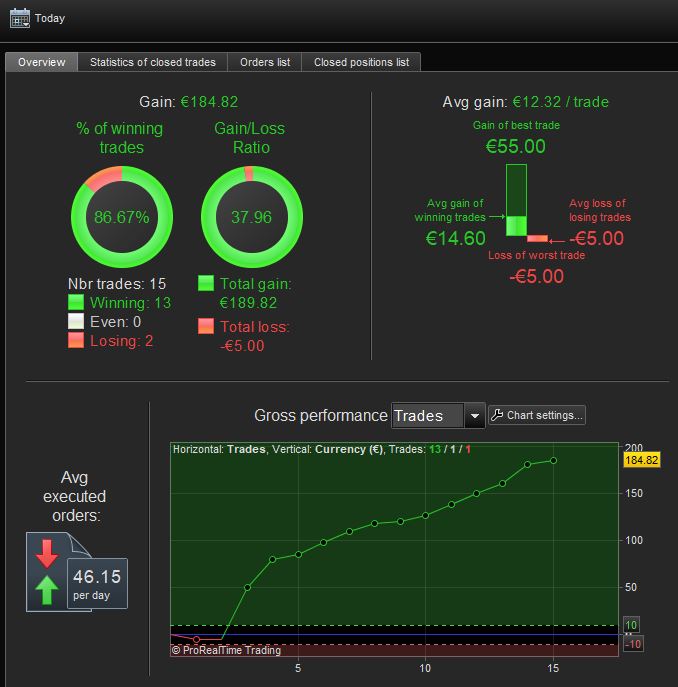Open the Orders list tab
The image size is (678, 687).
point(265,62)
